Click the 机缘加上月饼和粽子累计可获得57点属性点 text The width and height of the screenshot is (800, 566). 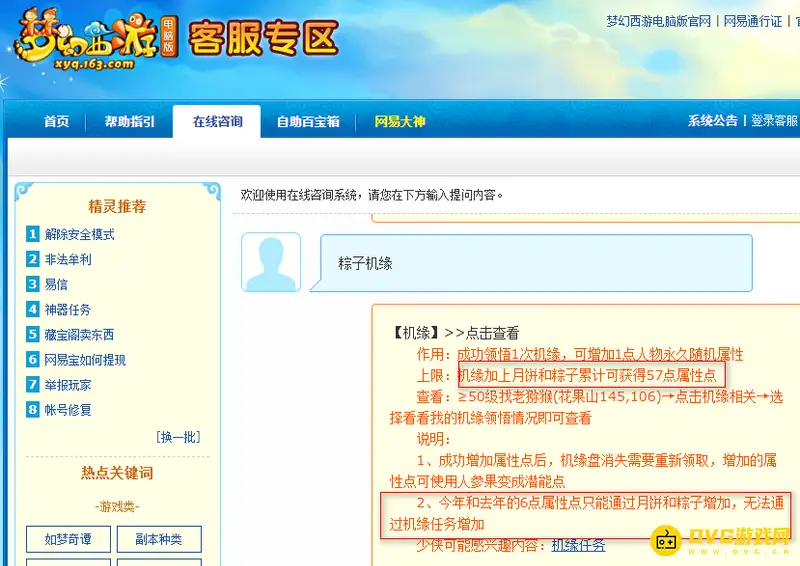click(587, 375)
